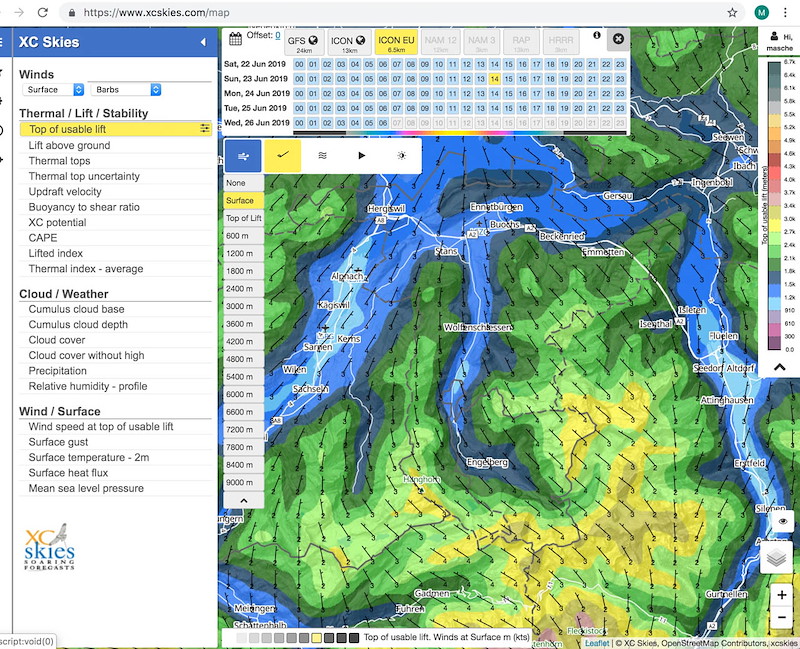Open settings sliders for Top of usable lift
This screenshot has height=649, width=800.
coord(205,129)
